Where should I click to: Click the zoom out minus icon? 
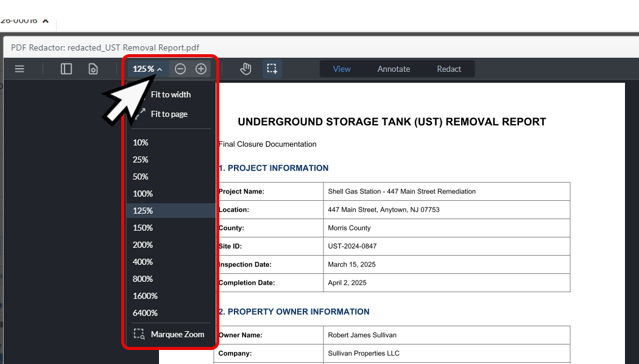pyautogui.click(x=180, y=69)
